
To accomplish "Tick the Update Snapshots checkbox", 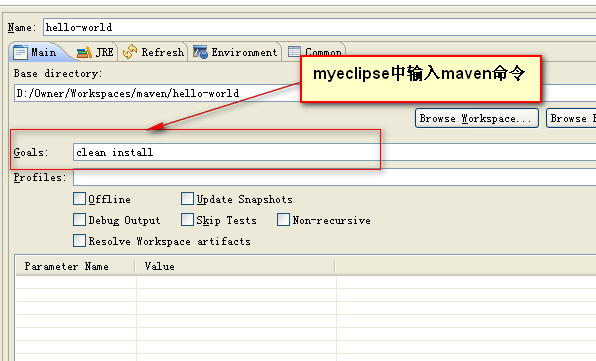I will (187, 199).
